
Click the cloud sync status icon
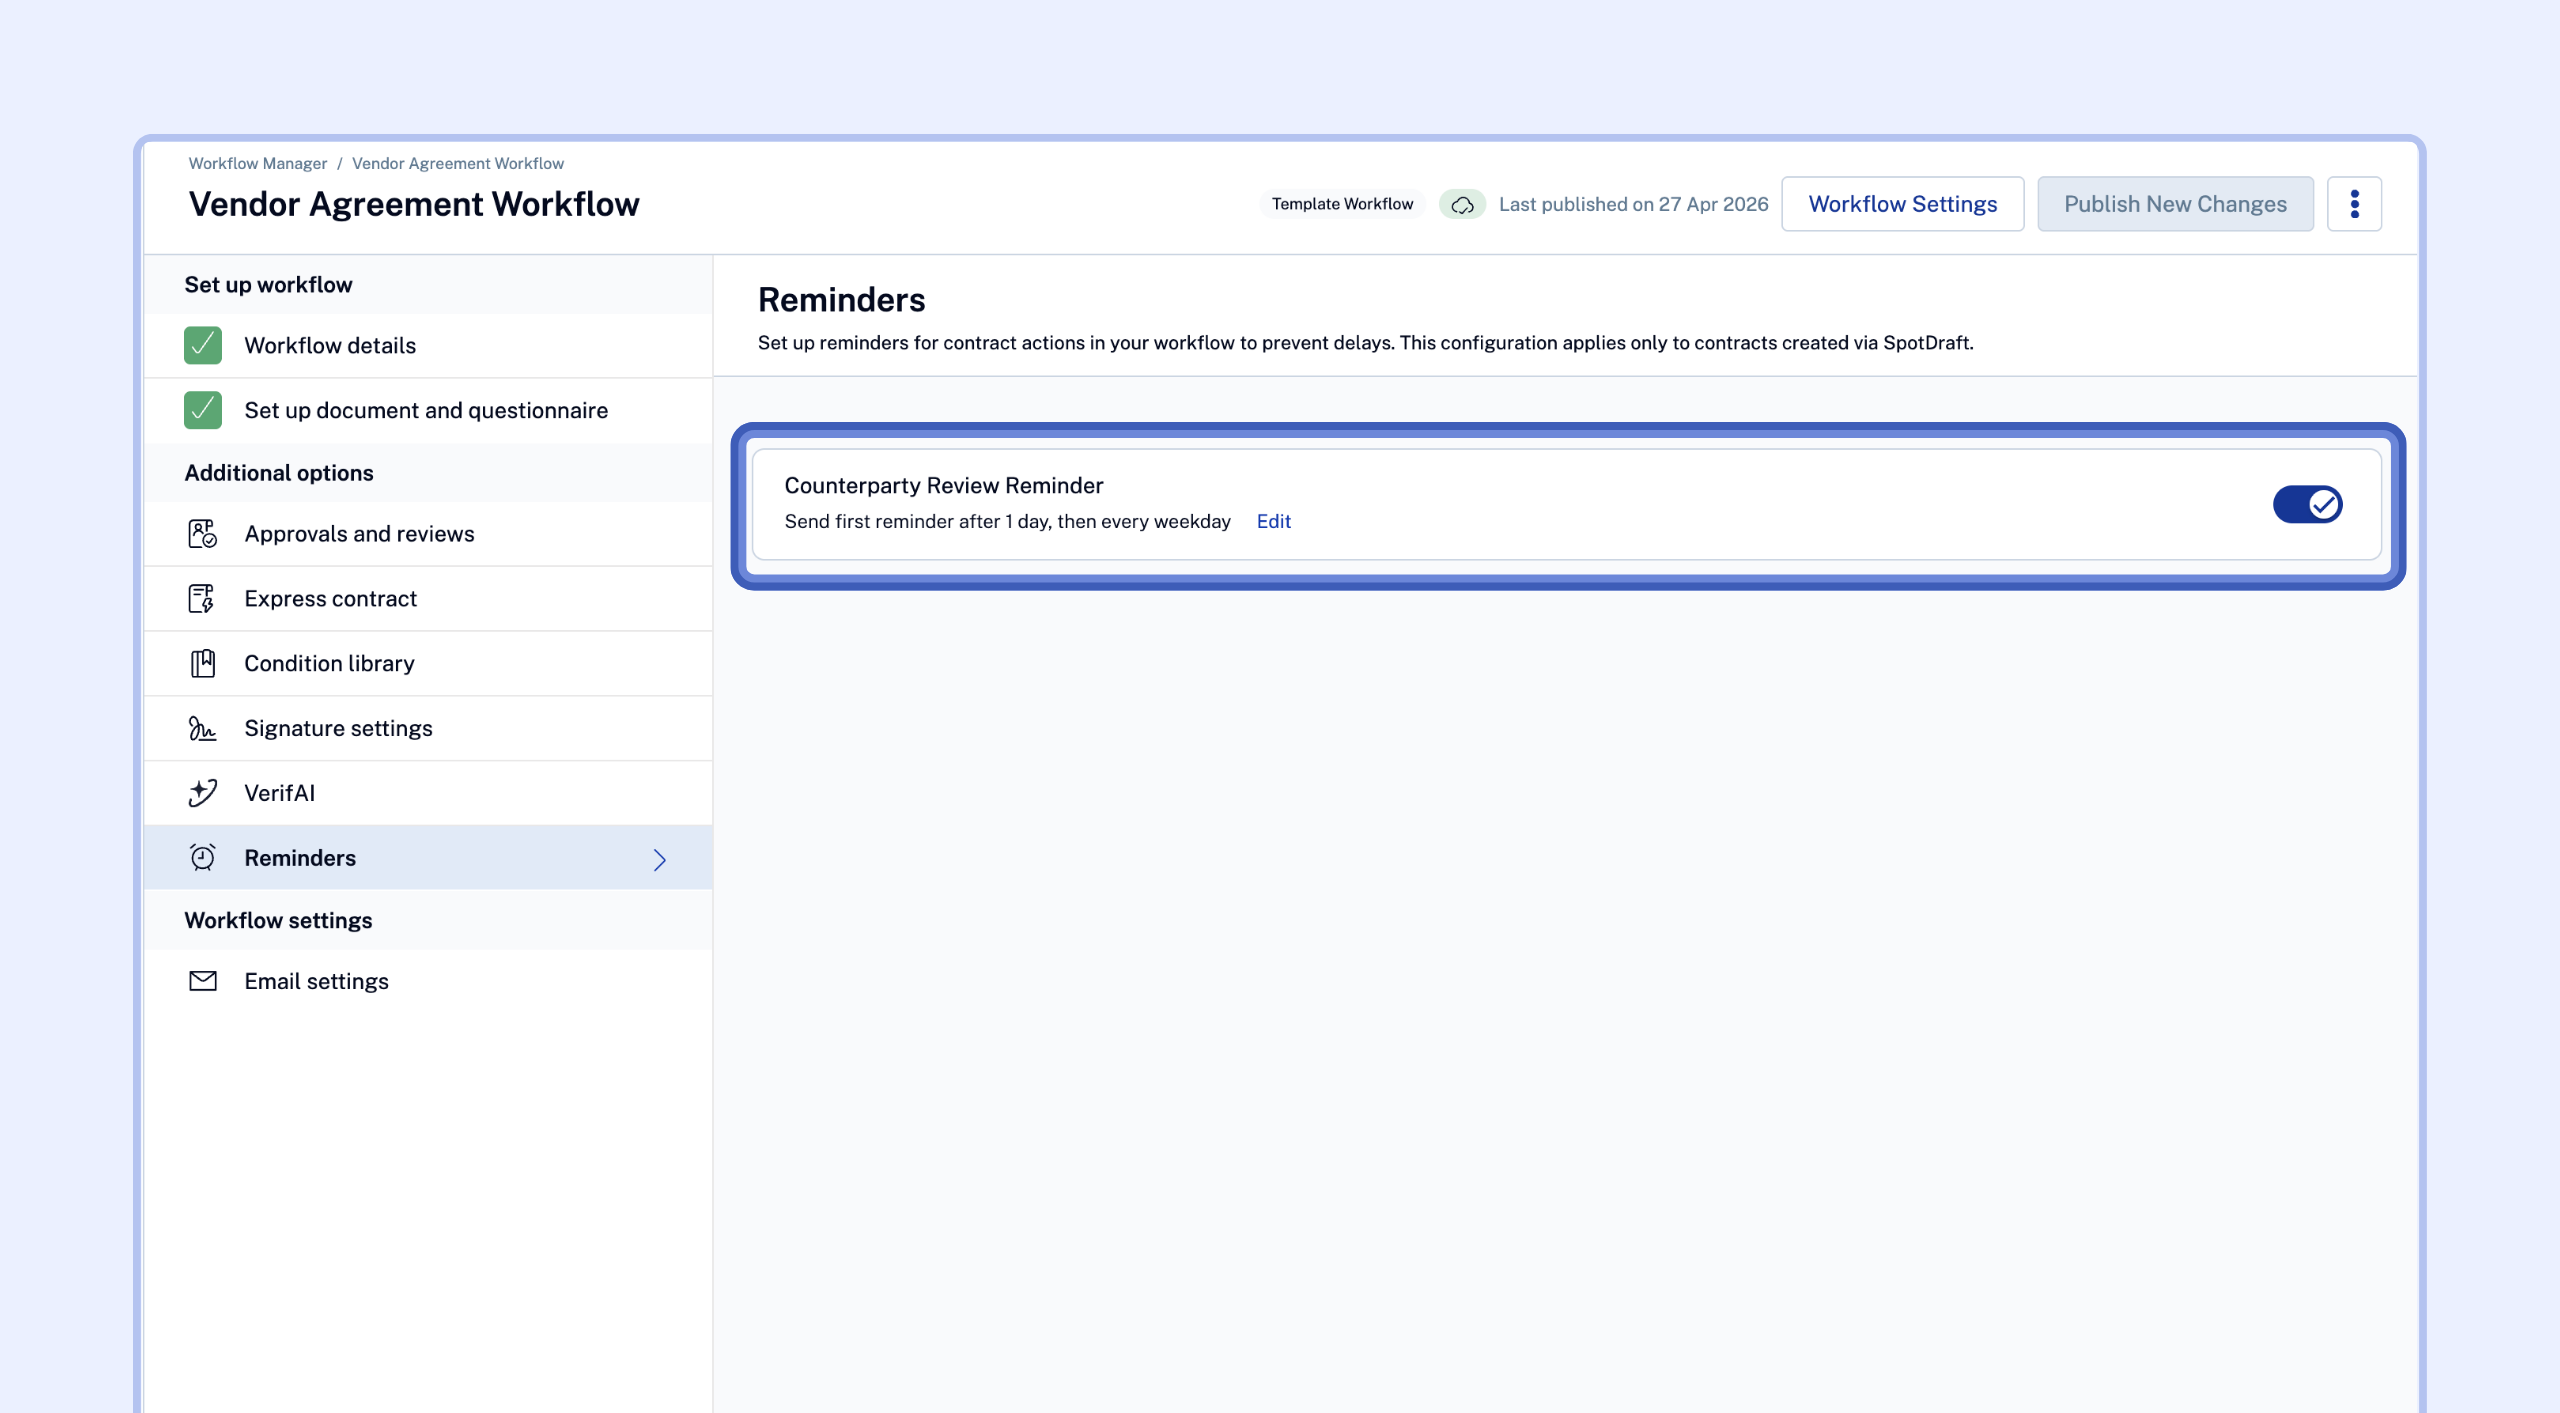[1462, 205]
